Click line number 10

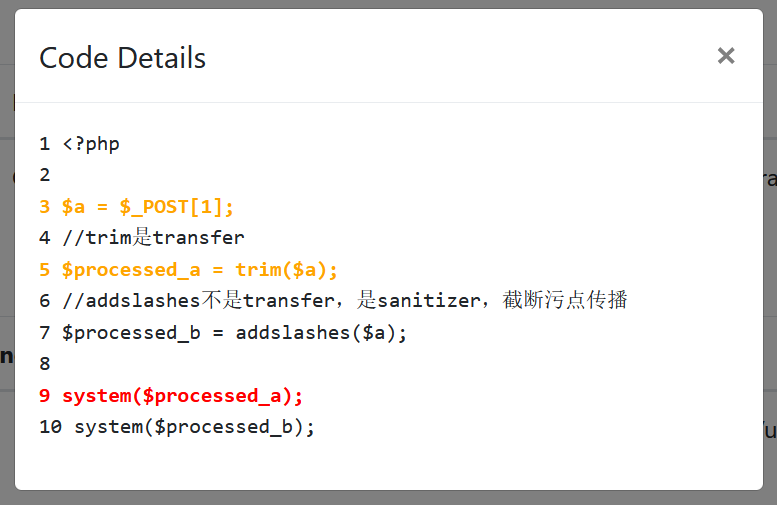50,427
